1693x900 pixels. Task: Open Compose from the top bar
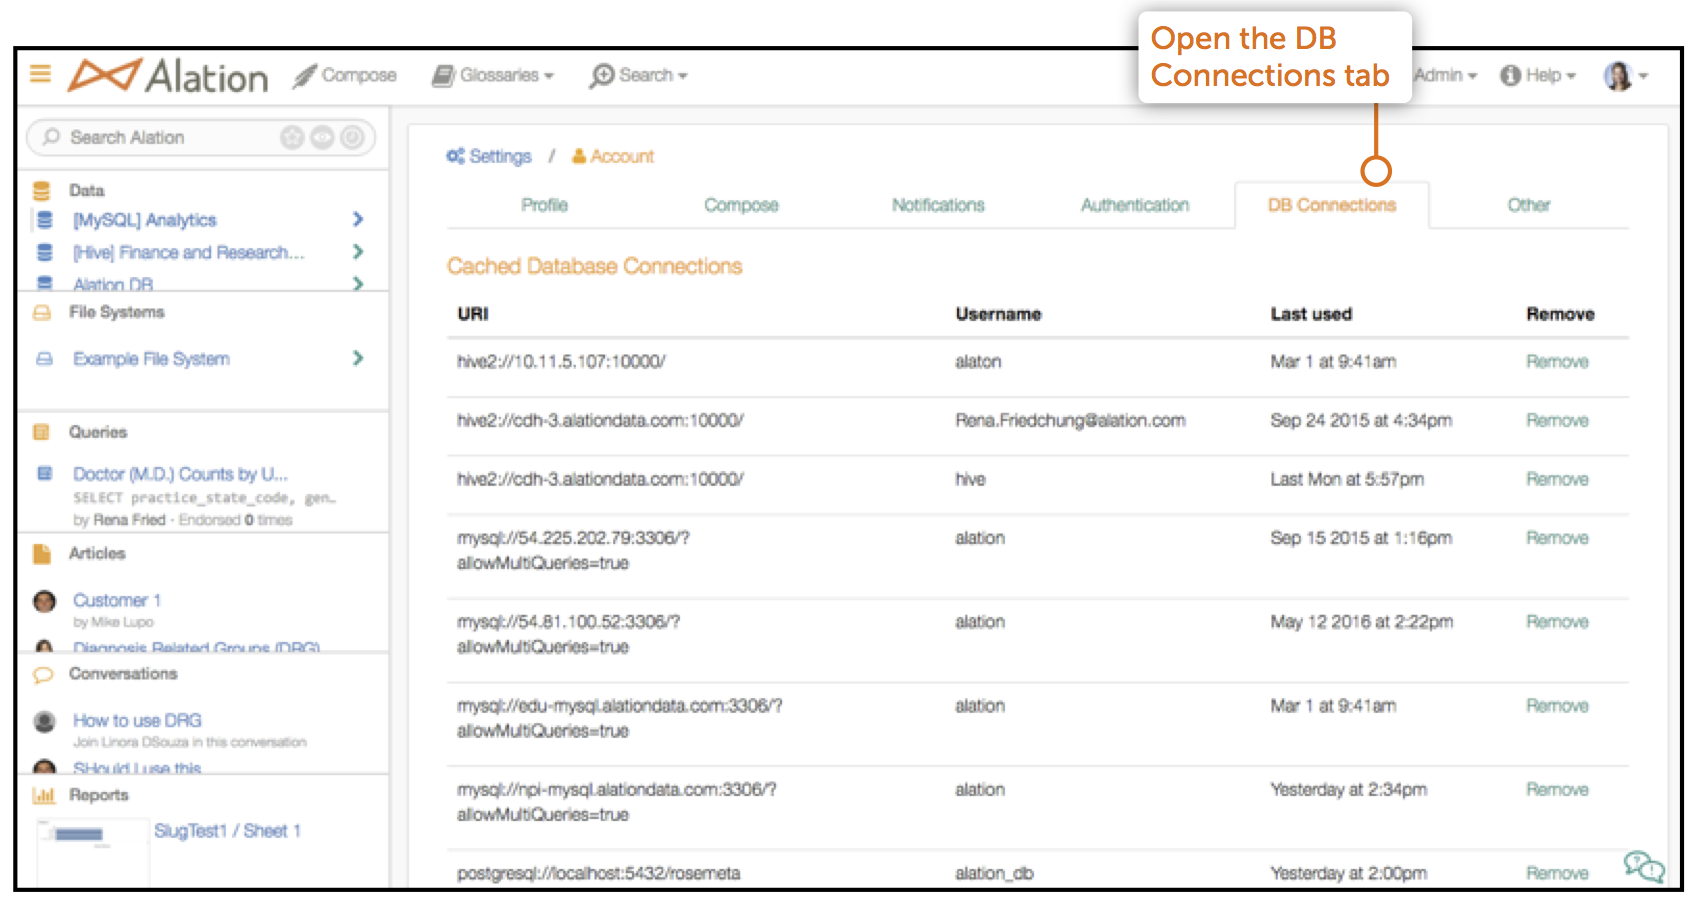pos(345,76)
